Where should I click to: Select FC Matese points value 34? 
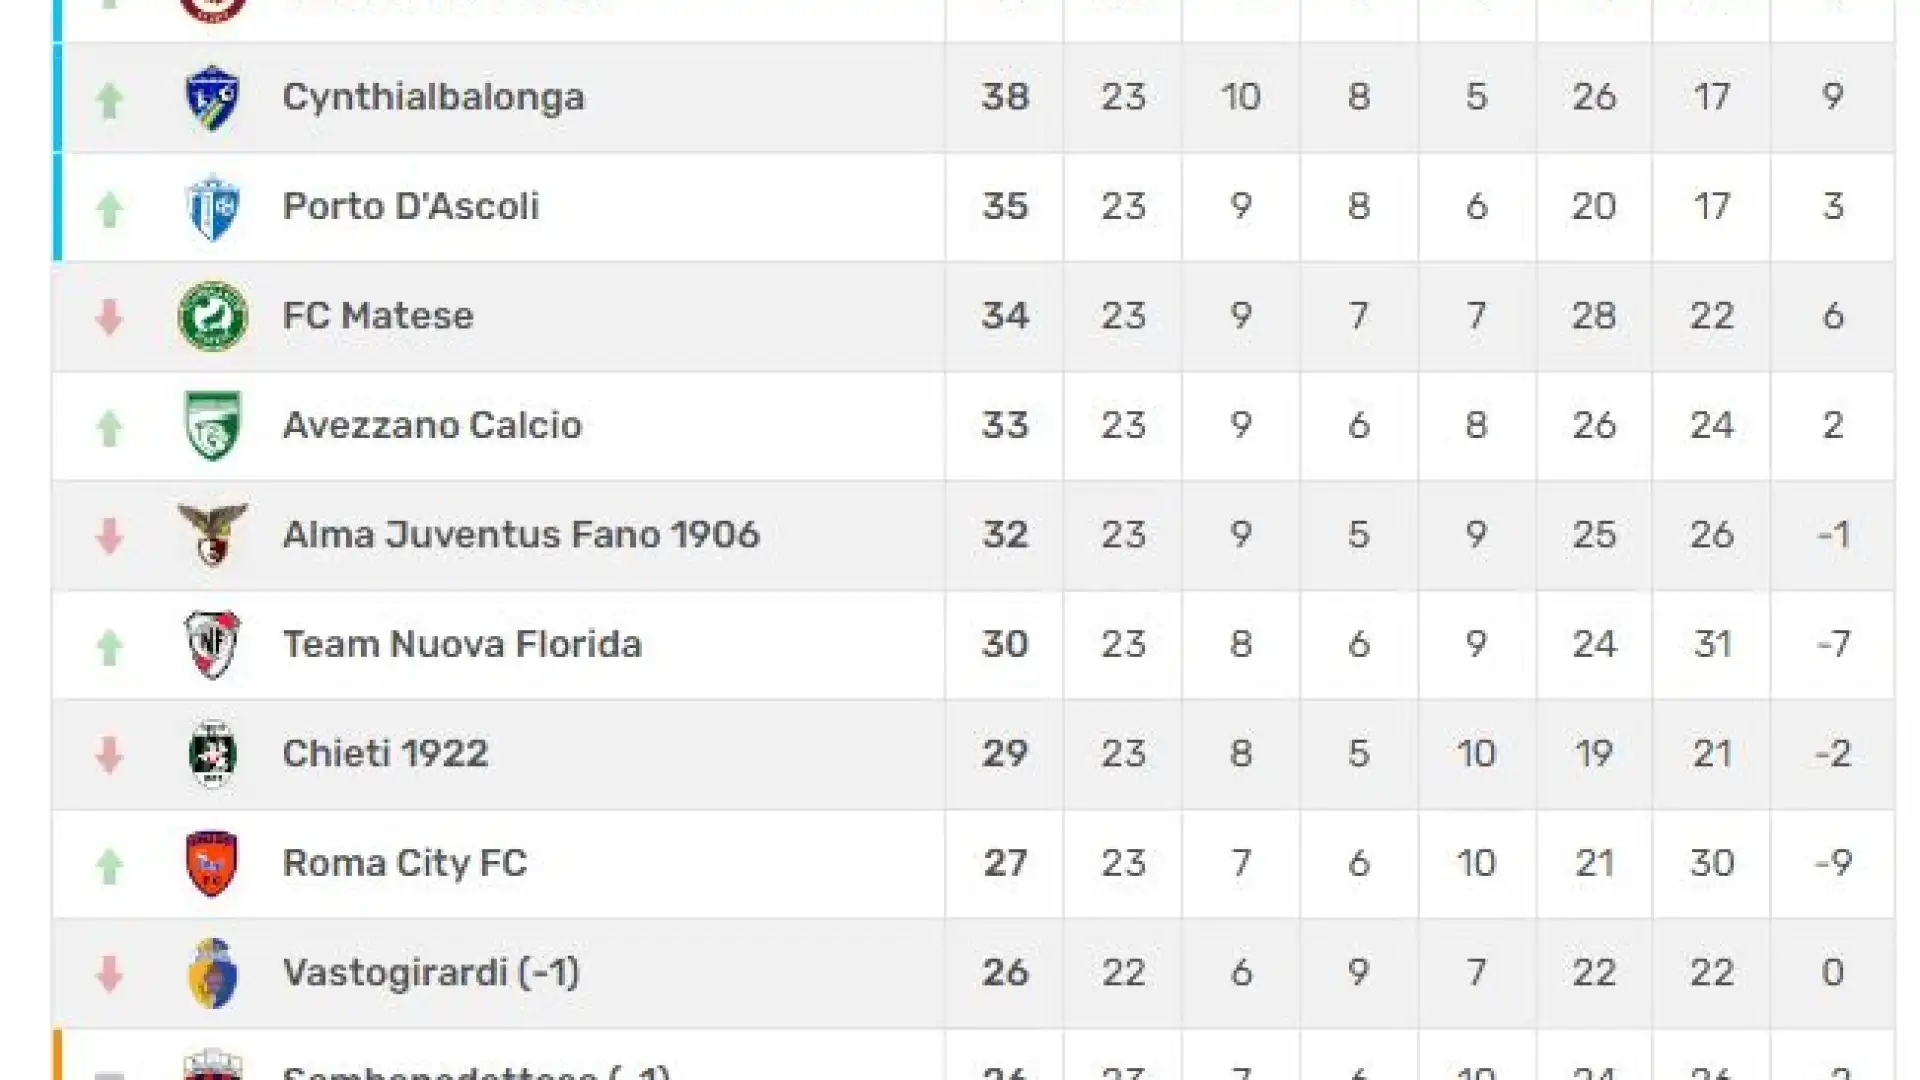coord(1005,316)
